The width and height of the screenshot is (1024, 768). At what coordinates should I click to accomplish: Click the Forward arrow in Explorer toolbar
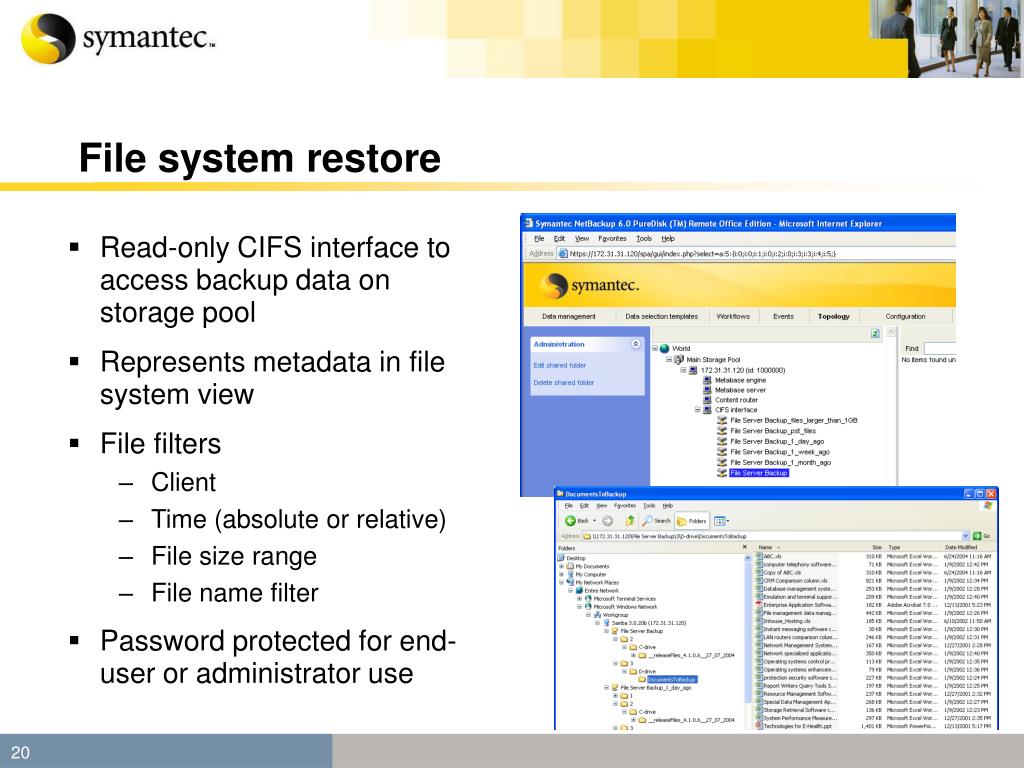point(607,520)
